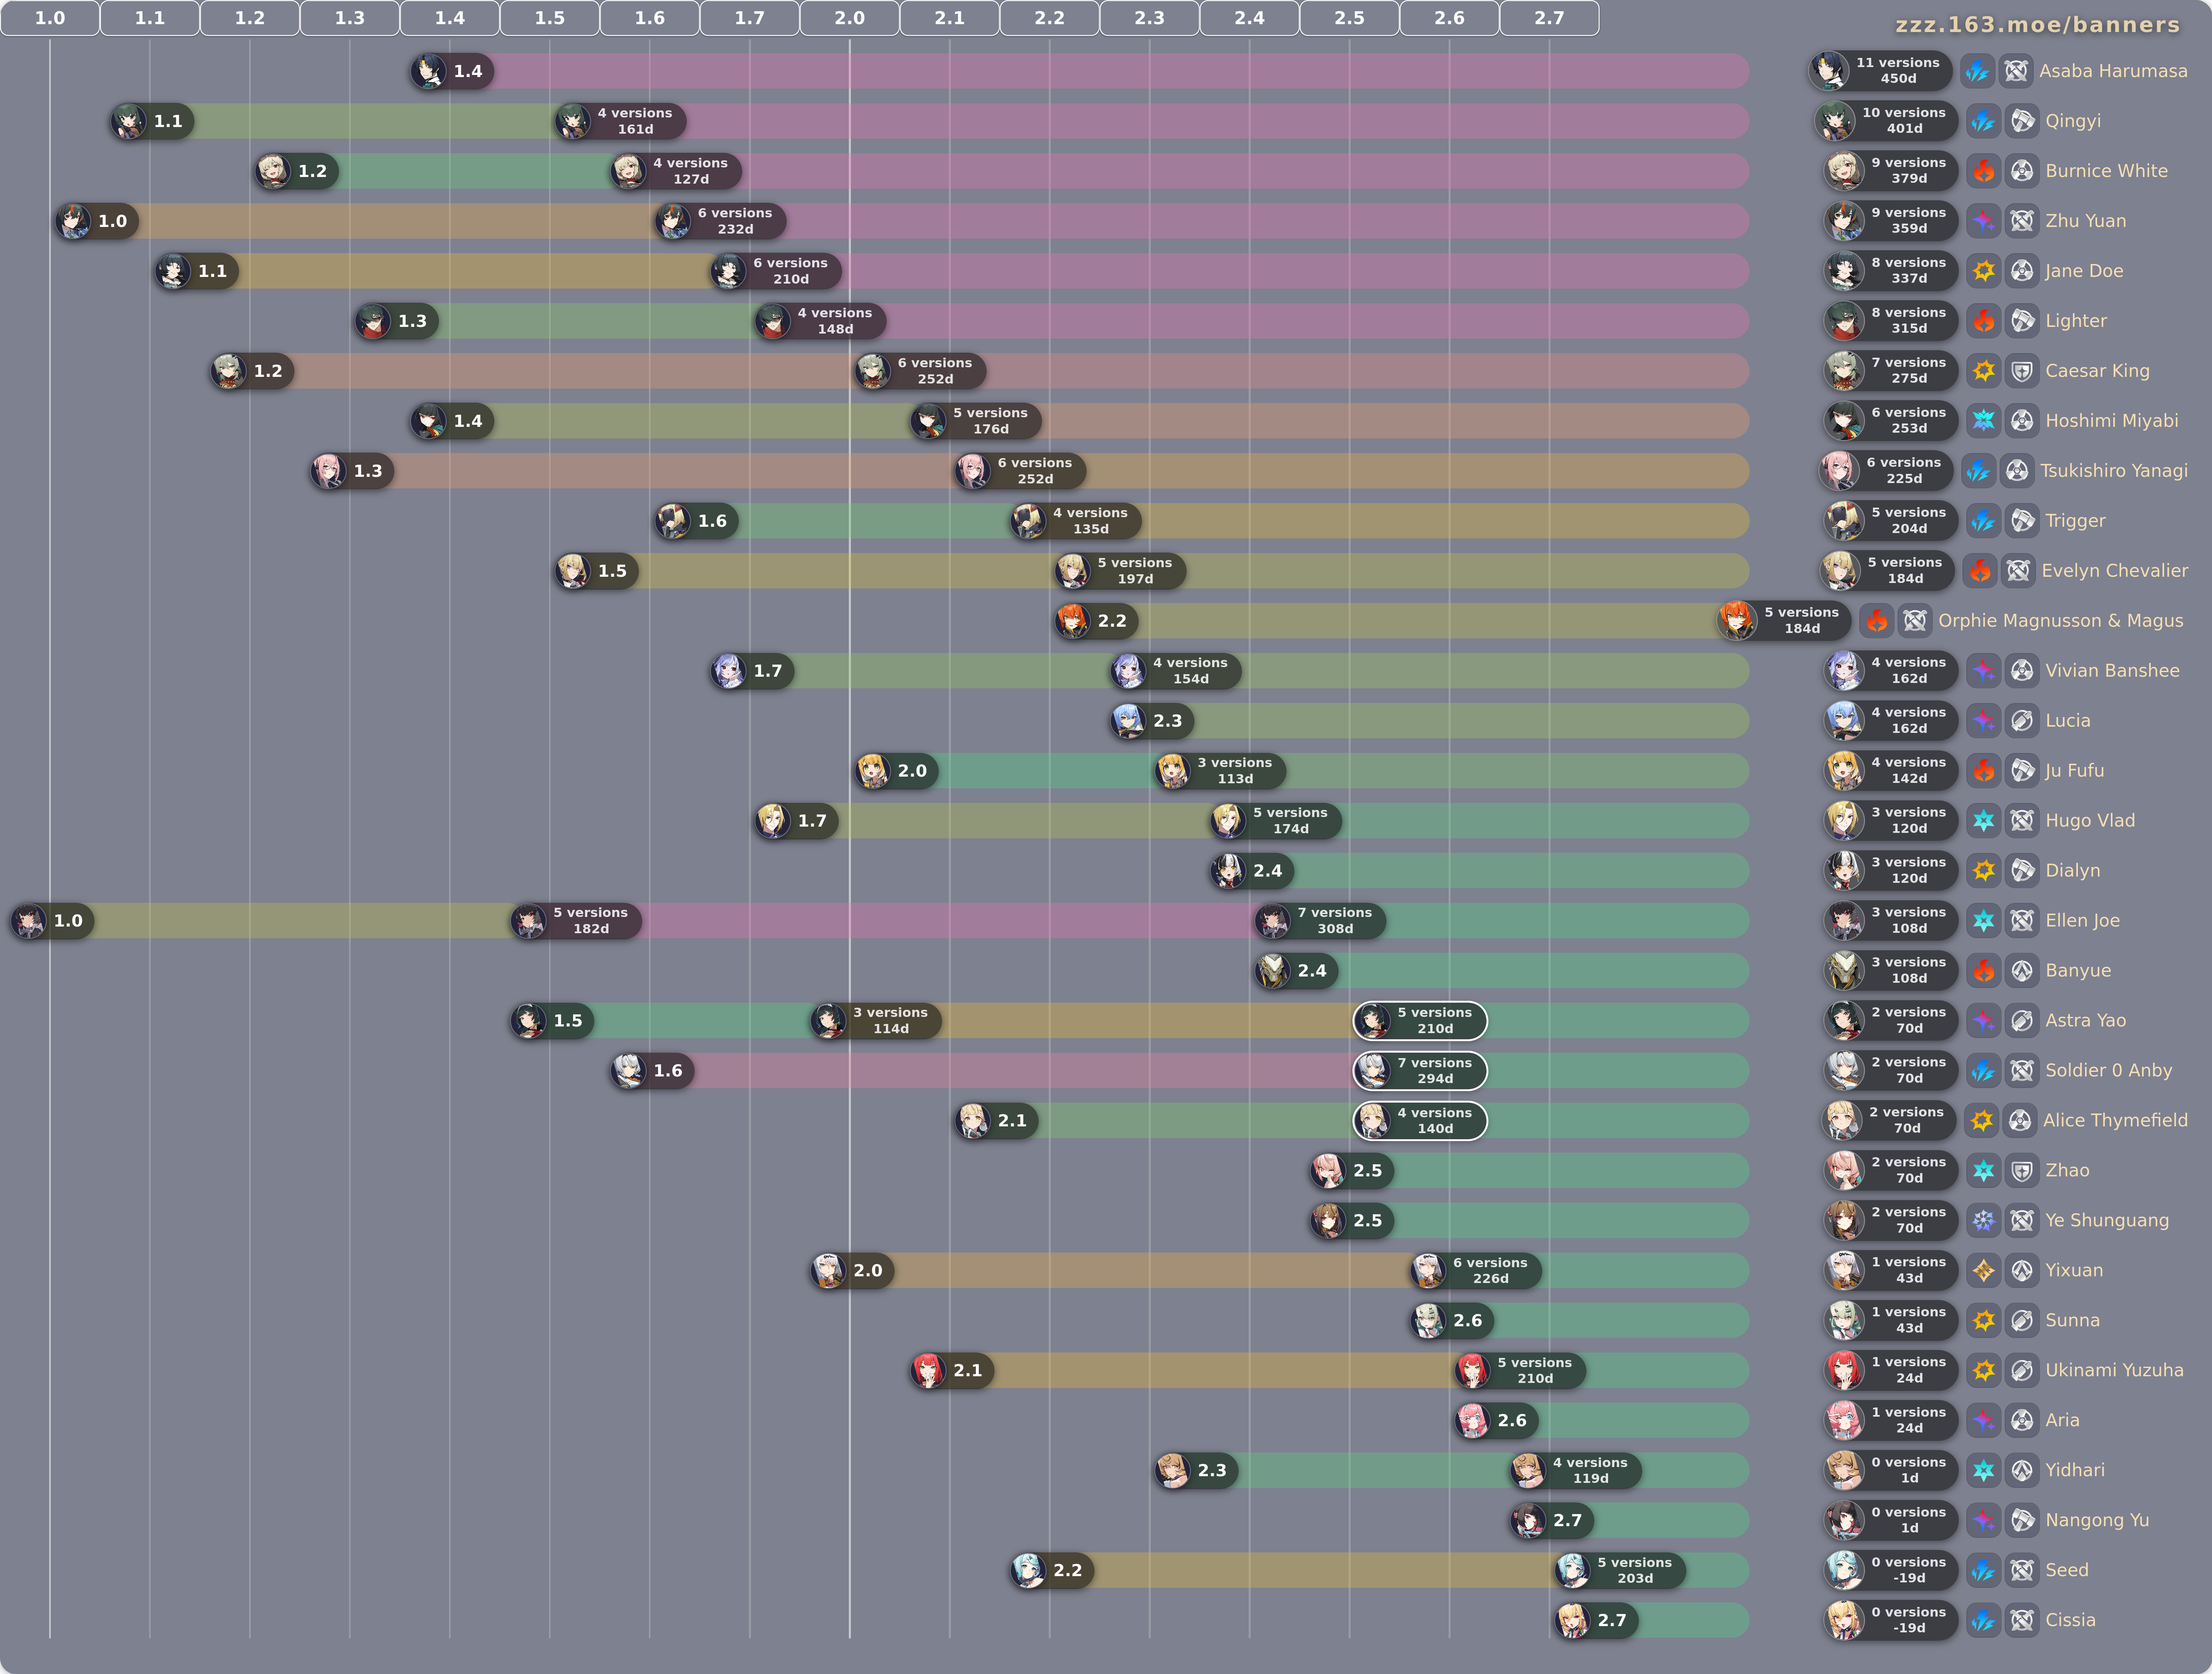The image size is (2212, 1674).
Task: Click Hugo Vlad's Ice attribute icon
Action: pyautogui.click(x=1984, y=821)
